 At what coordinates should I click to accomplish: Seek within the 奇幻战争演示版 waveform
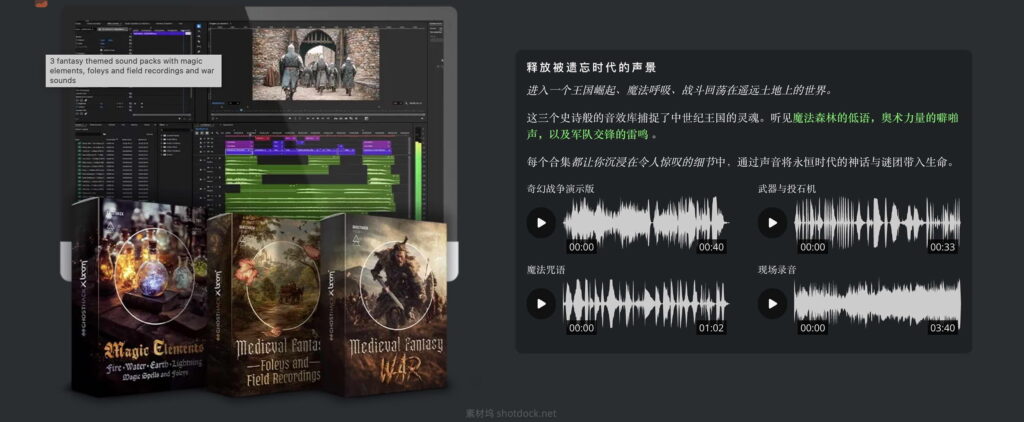point(646,223)
